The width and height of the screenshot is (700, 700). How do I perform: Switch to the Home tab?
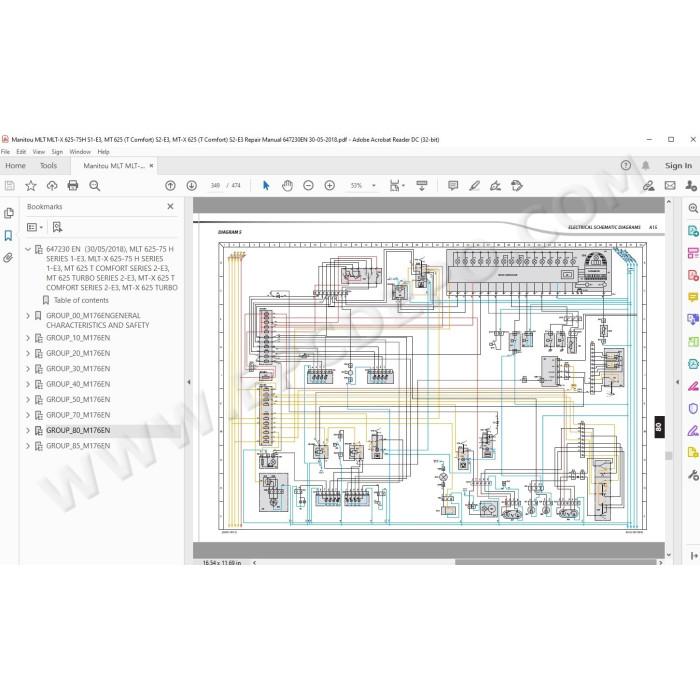15,166
